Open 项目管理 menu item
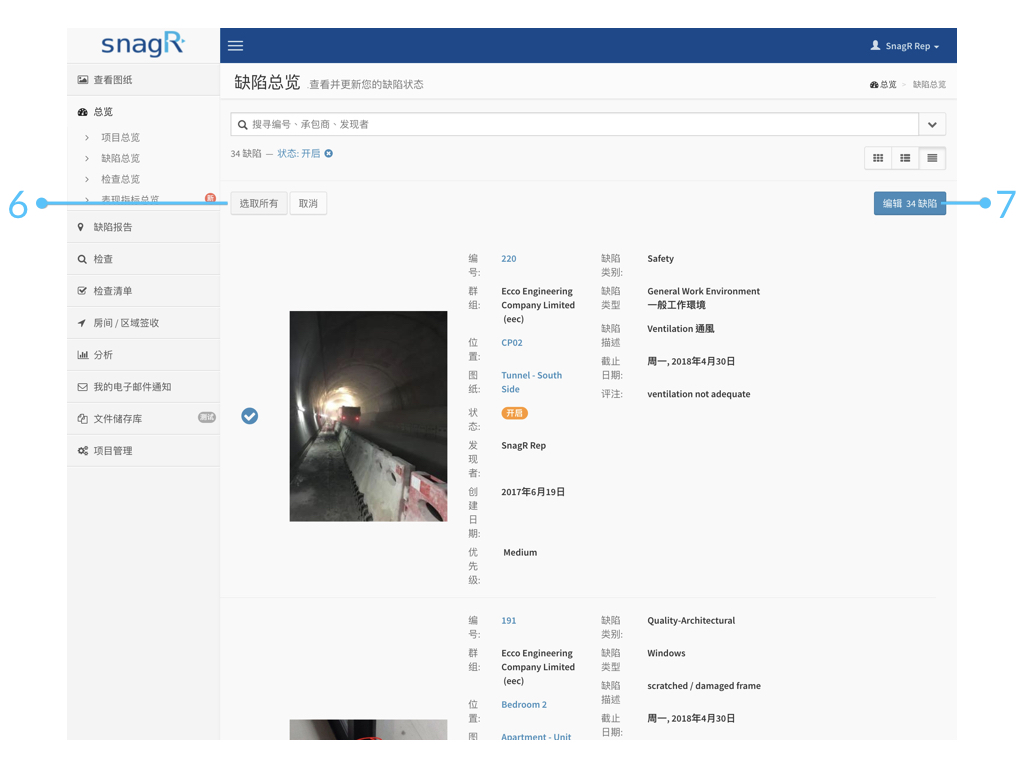1024x768 pixels. point(143,451)
